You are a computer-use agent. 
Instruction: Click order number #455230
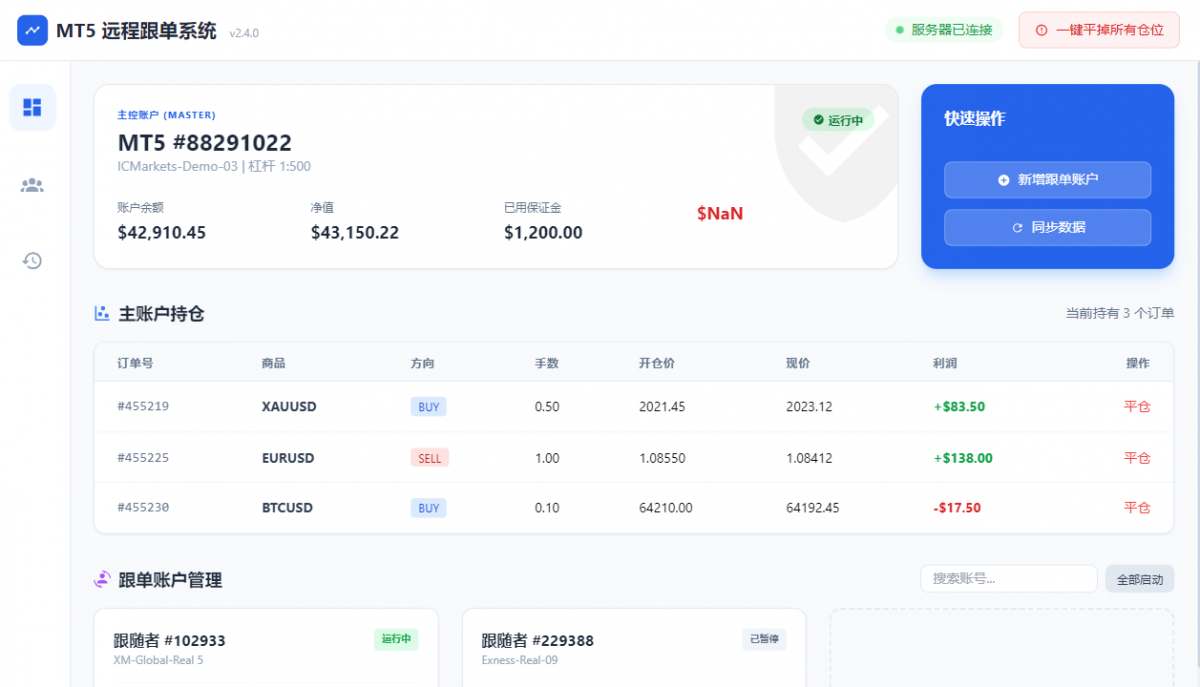145,508
